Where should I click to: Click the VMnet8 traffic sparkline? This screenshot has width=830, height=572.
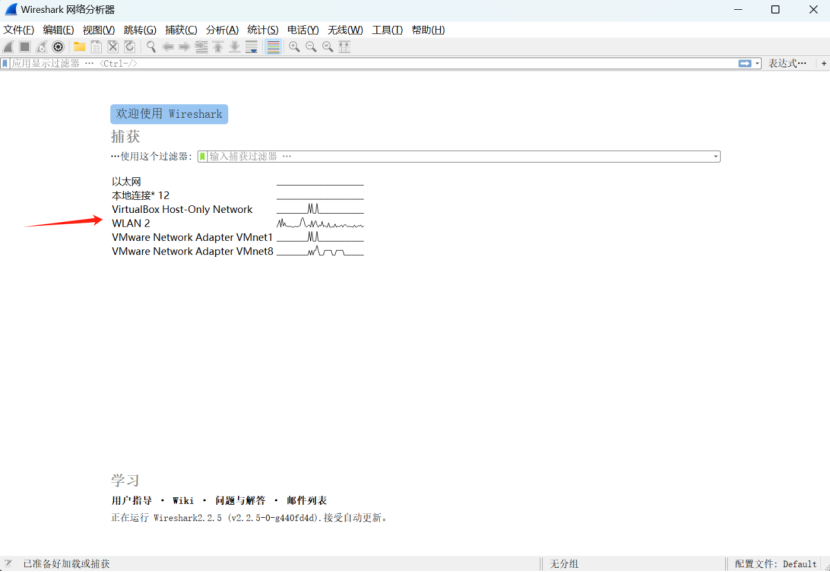tap(320, 251)
